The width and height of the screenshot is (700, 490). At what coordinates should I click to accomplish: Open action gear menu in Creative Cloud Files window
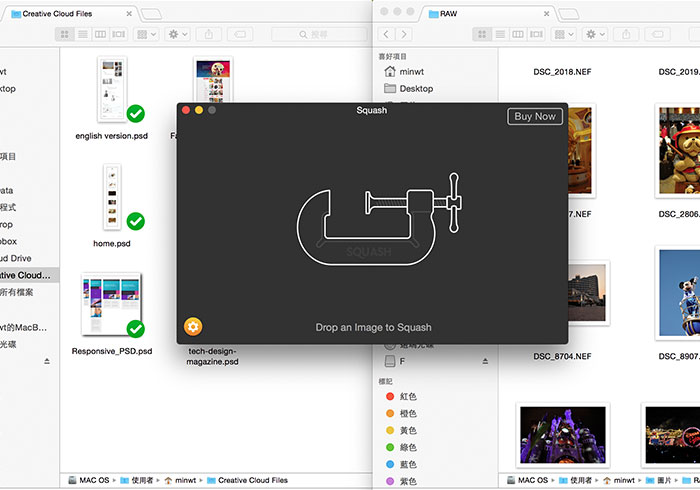point(178,34)
